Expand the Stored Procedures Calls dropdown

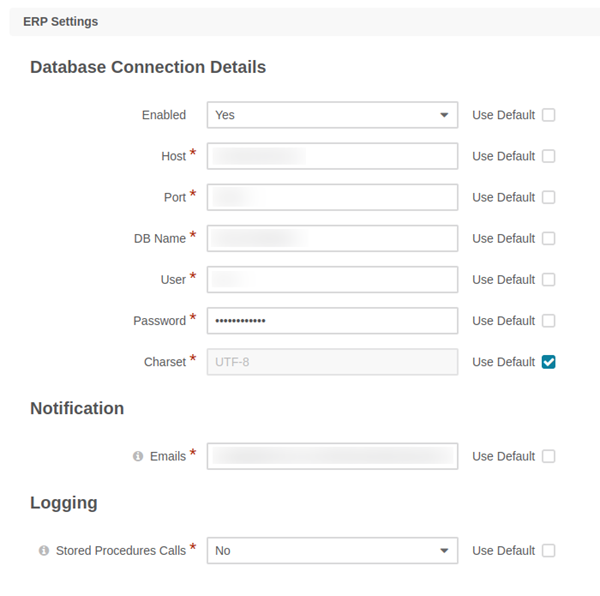(x=332, y=550)
